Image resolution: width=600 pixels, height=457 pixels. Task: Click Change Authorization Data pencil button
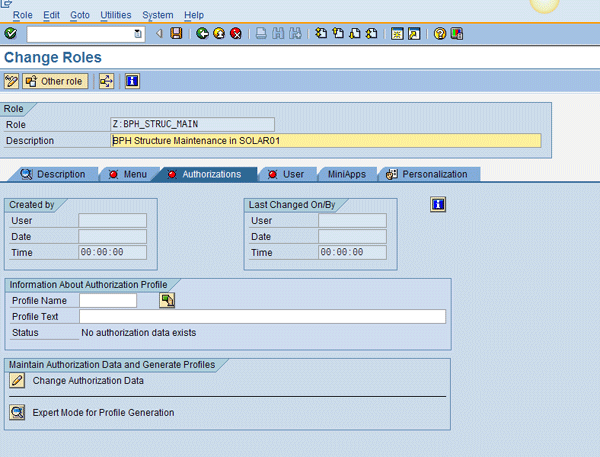(x=18, y=380)
